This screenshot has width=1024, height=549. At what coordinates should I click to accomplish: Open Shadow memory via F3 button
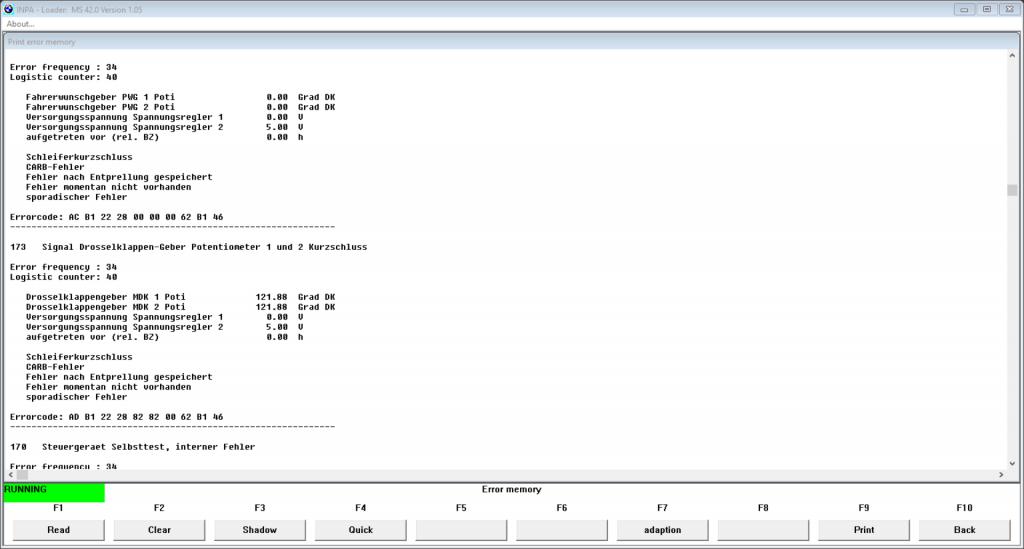pyautogui.click(x=260, y=530)
